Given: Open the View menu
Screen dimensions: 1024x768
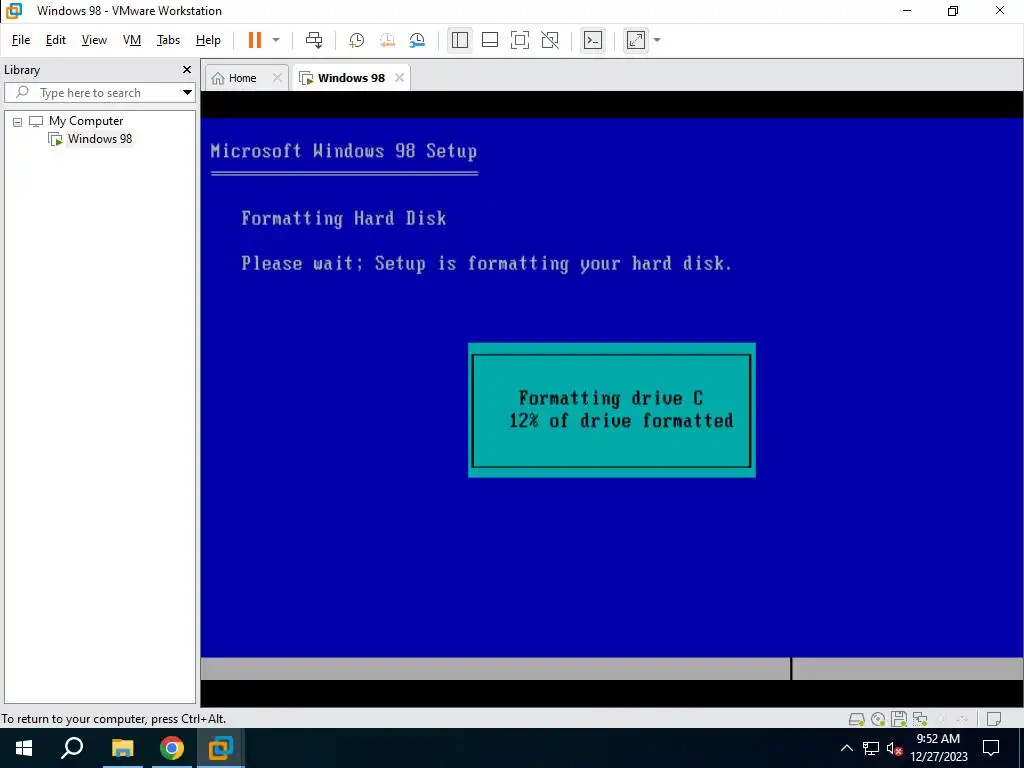Looking at the screenshot, I should [94, 40].
